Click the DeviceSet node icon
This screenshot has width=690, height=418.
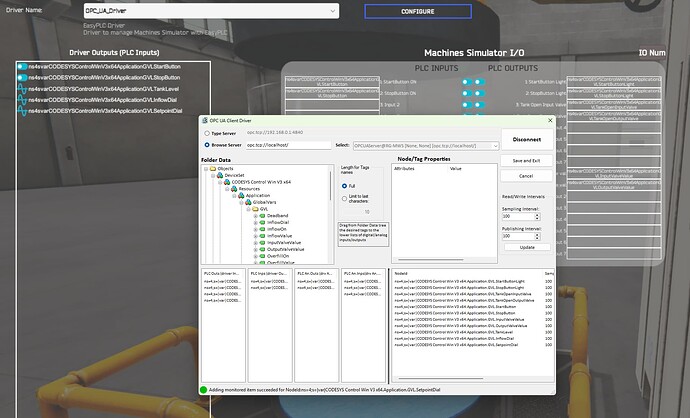pos(220,175)
